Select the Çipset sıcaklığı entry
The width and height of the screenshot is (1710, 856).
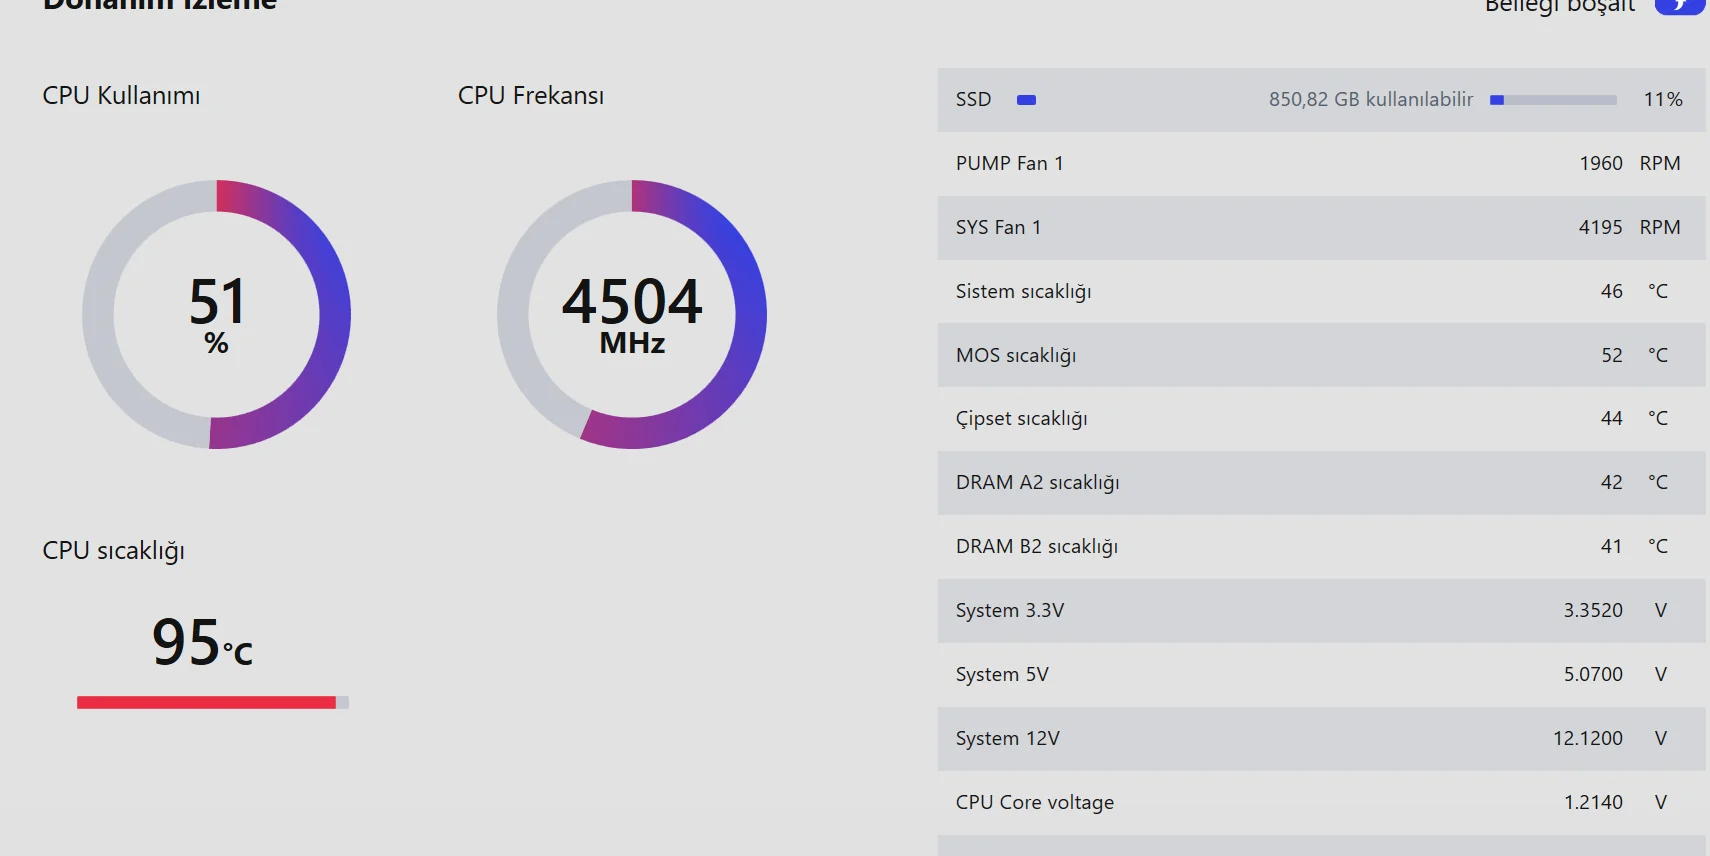(1320, 419)
